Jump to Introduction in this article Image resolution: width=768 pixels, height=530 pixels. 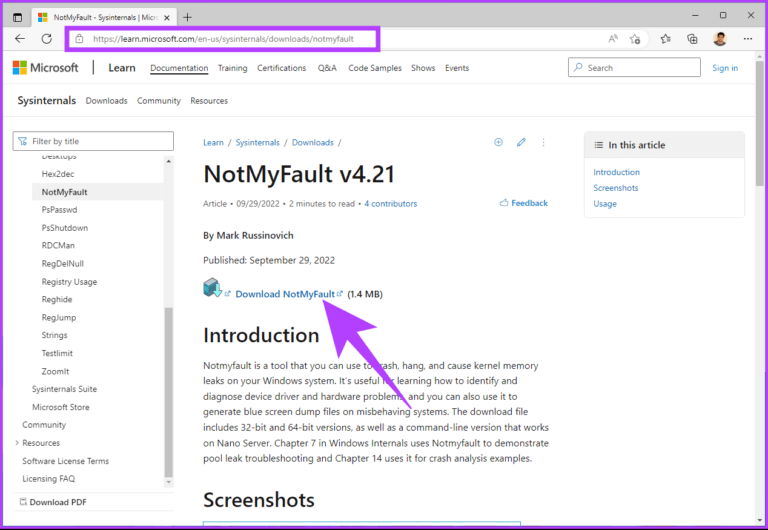pyautogui.click(x=616, y=172)
